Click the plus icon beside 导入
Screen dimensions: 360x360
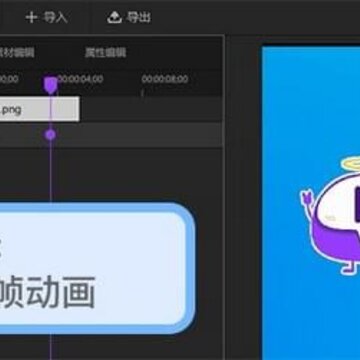tap(31, 17)
